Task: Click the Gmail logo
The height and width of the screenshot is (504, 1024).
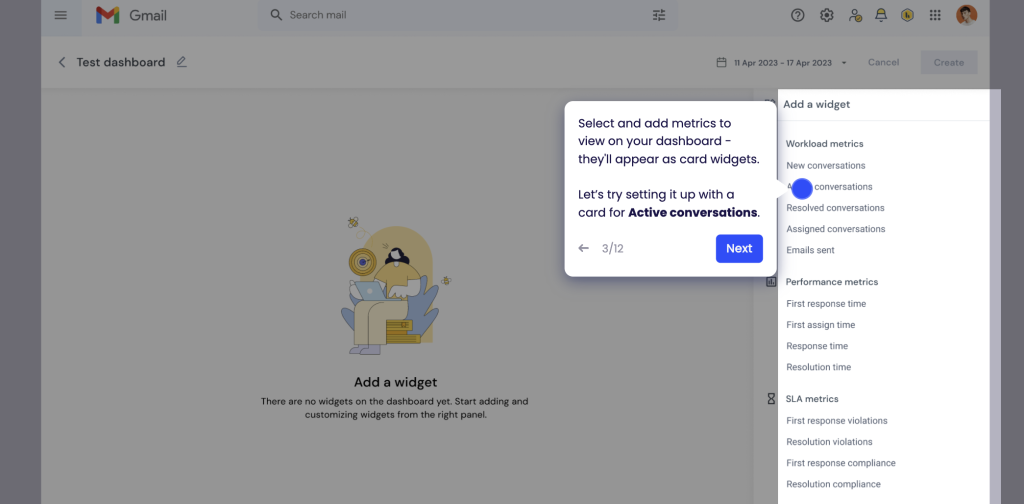Action: [x=131, y=15]
